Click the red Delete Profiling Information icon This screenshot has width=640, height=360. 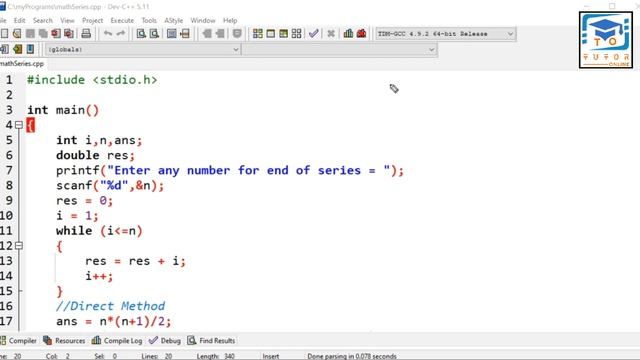tap(361, 33)
